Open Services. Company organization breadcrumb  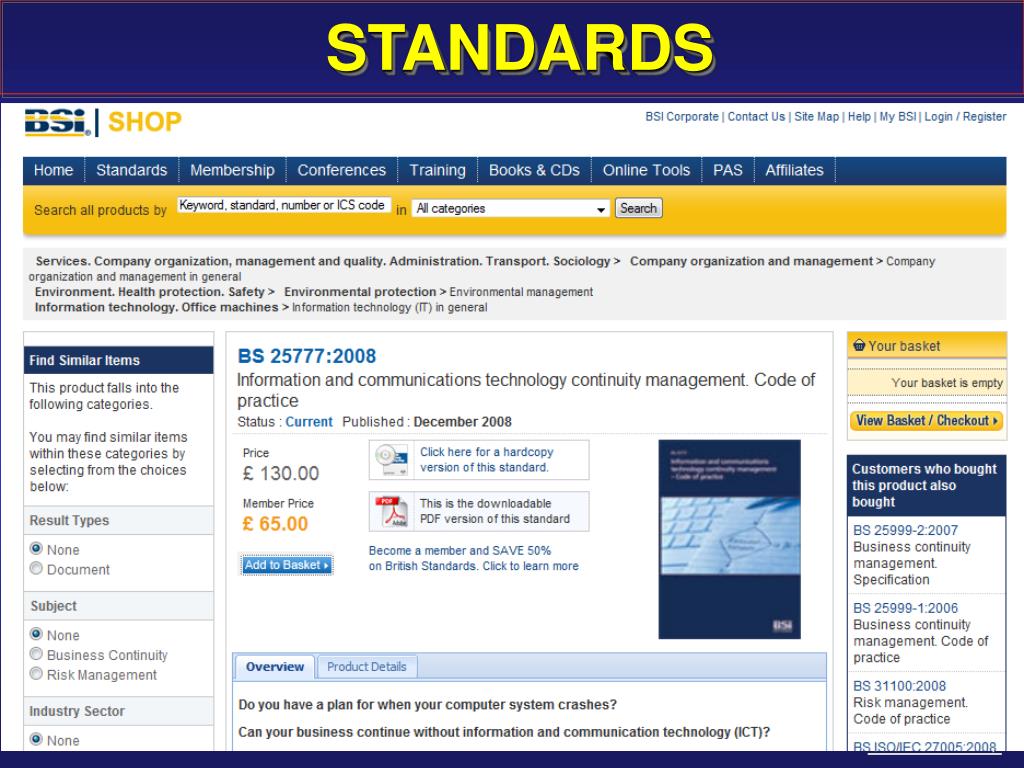click(323, 261)
